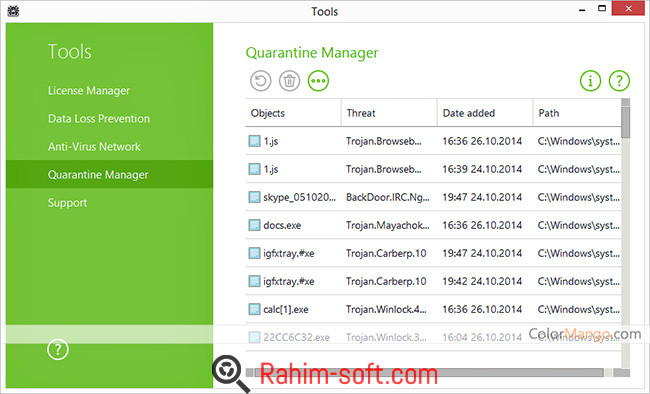The width and height of the screenshot is (650, 394).
Task: Click file icon of skype_051020 row
Action: 254,197
